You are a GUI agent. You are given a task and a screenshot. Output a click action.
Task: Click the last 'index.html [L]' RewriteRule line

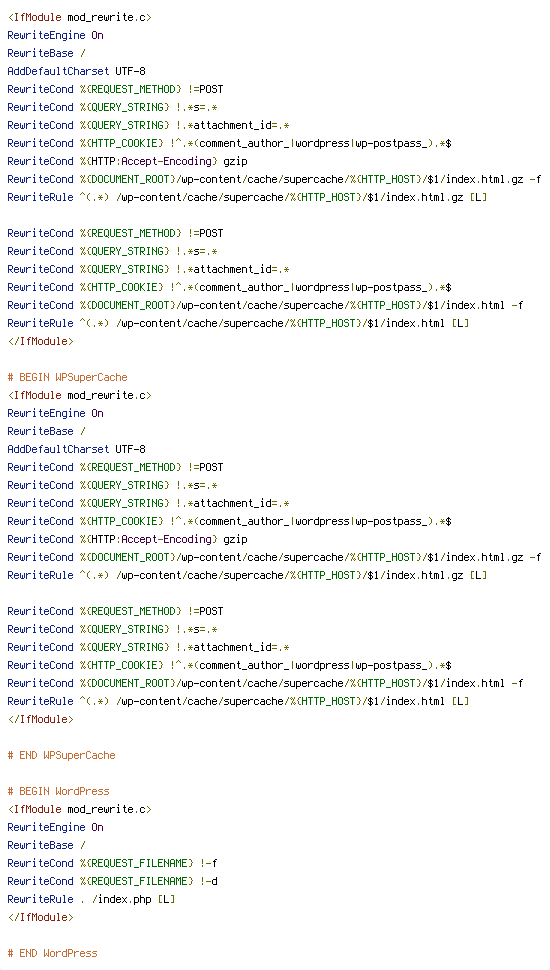tap(238, 702)
